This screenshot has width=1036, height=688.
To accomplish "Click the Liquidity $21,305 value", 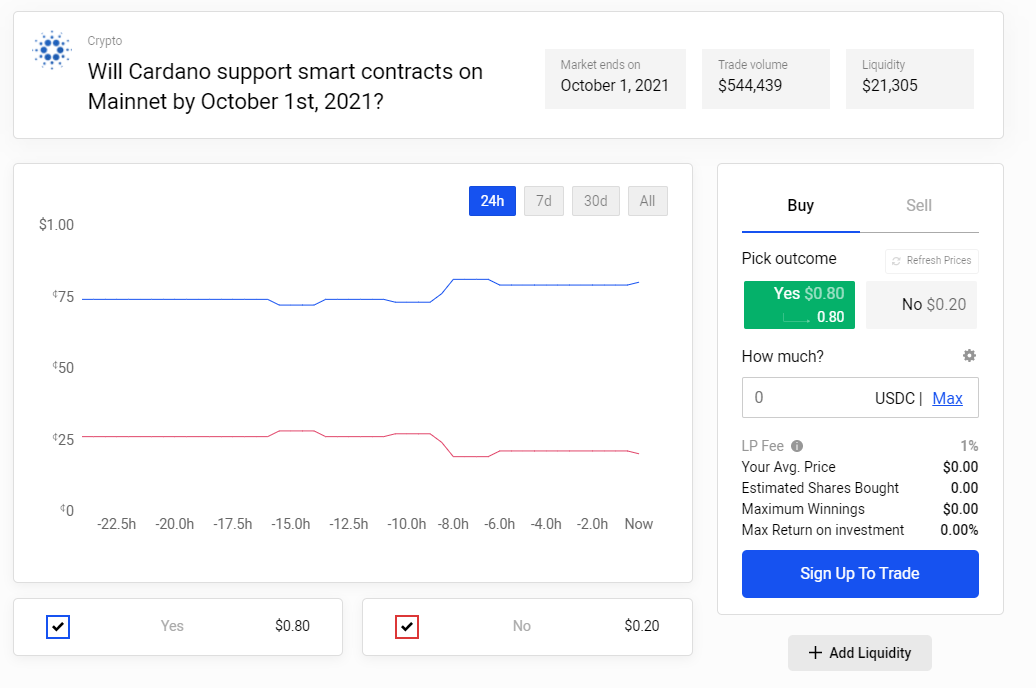I will pos(889,85).
